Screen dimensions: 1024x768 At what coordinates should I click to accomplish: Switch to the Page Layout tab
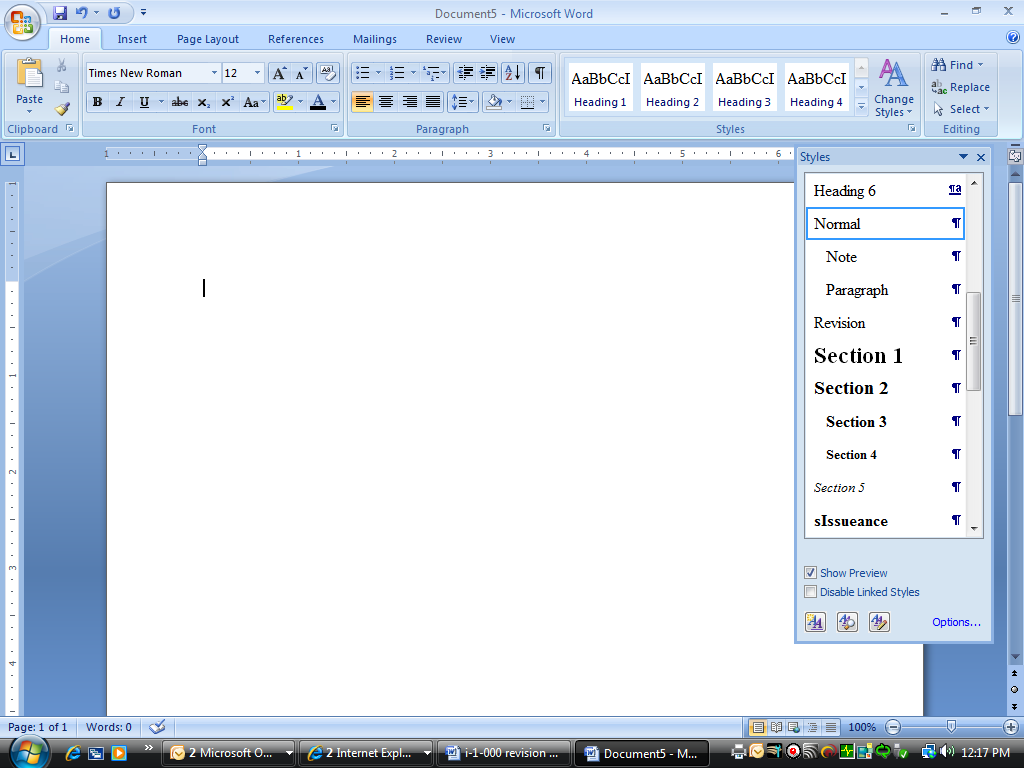tap(208, 39)
